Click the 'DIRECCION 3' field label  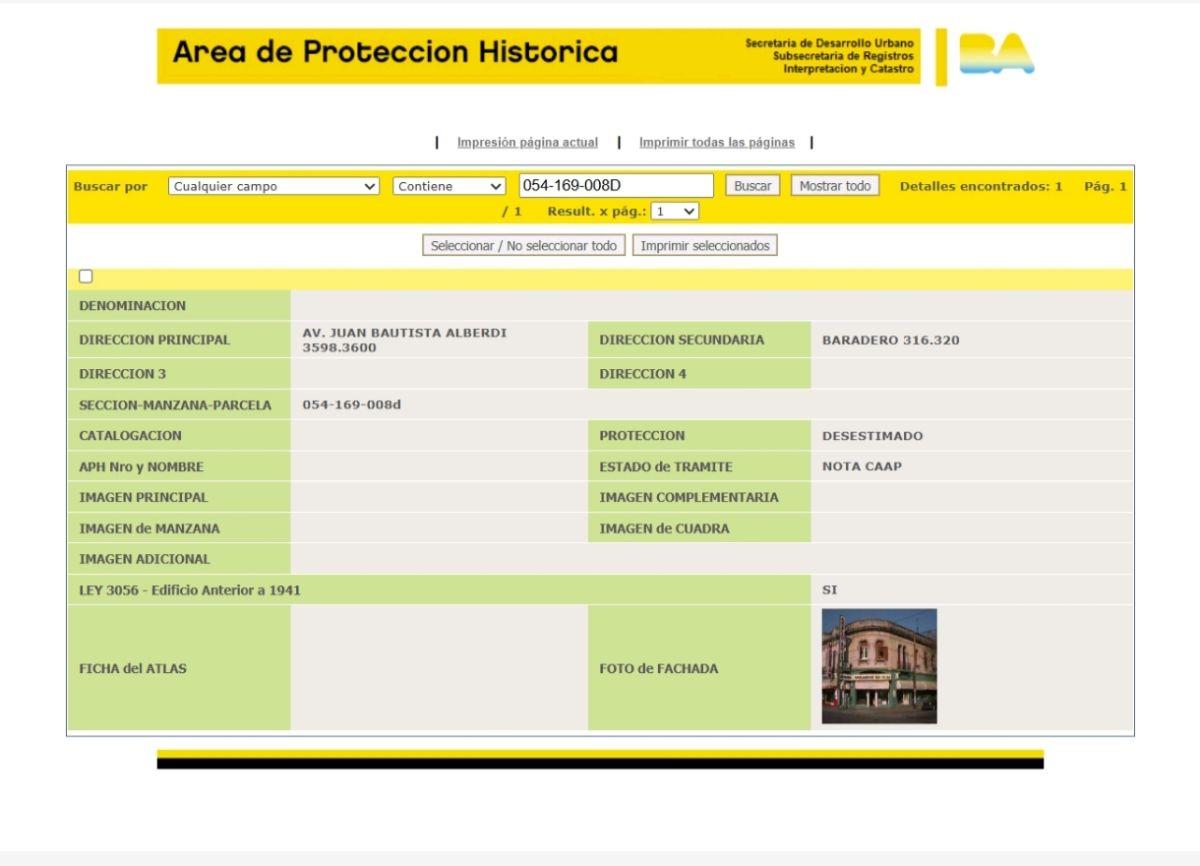pos(122,374)
